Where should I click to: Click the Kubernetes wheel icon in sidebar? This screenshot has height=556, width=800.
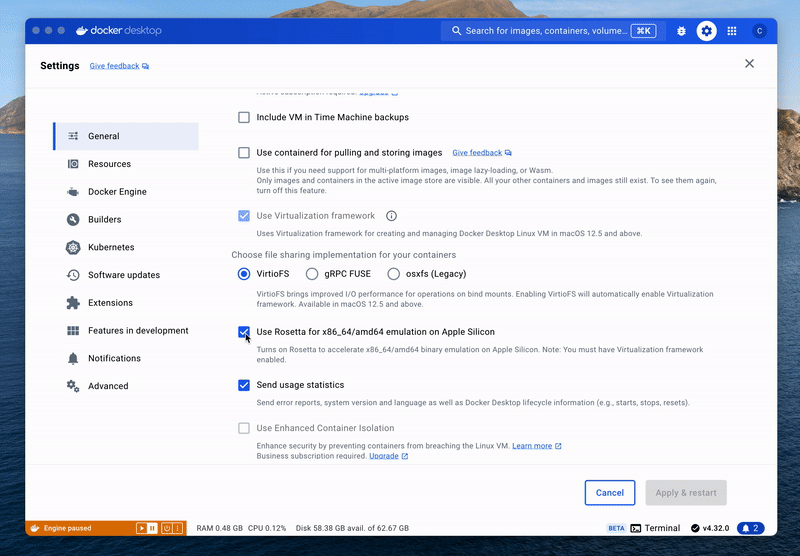click(73, 247)
